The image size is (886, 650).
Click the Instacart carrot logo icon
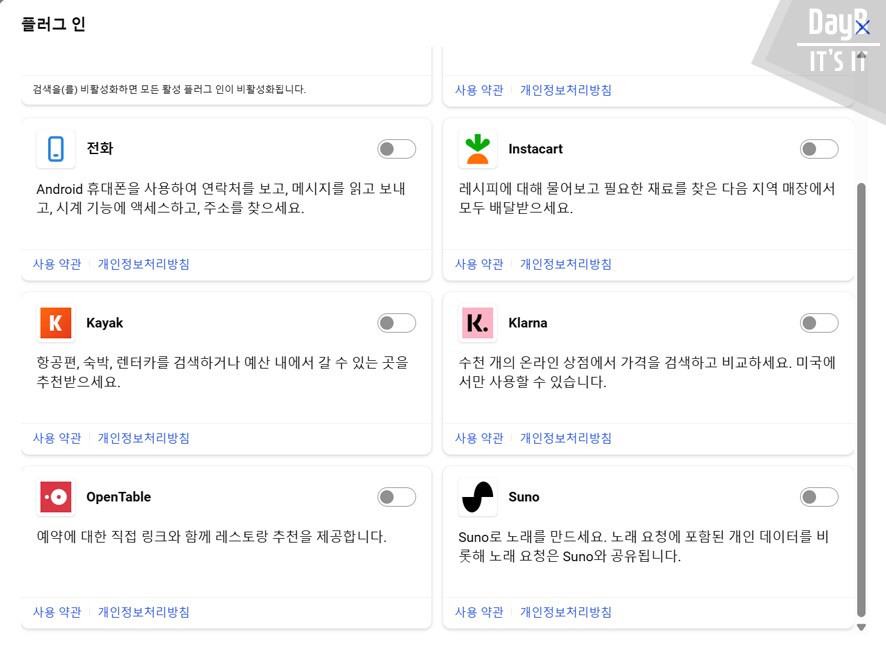point(478,149)
